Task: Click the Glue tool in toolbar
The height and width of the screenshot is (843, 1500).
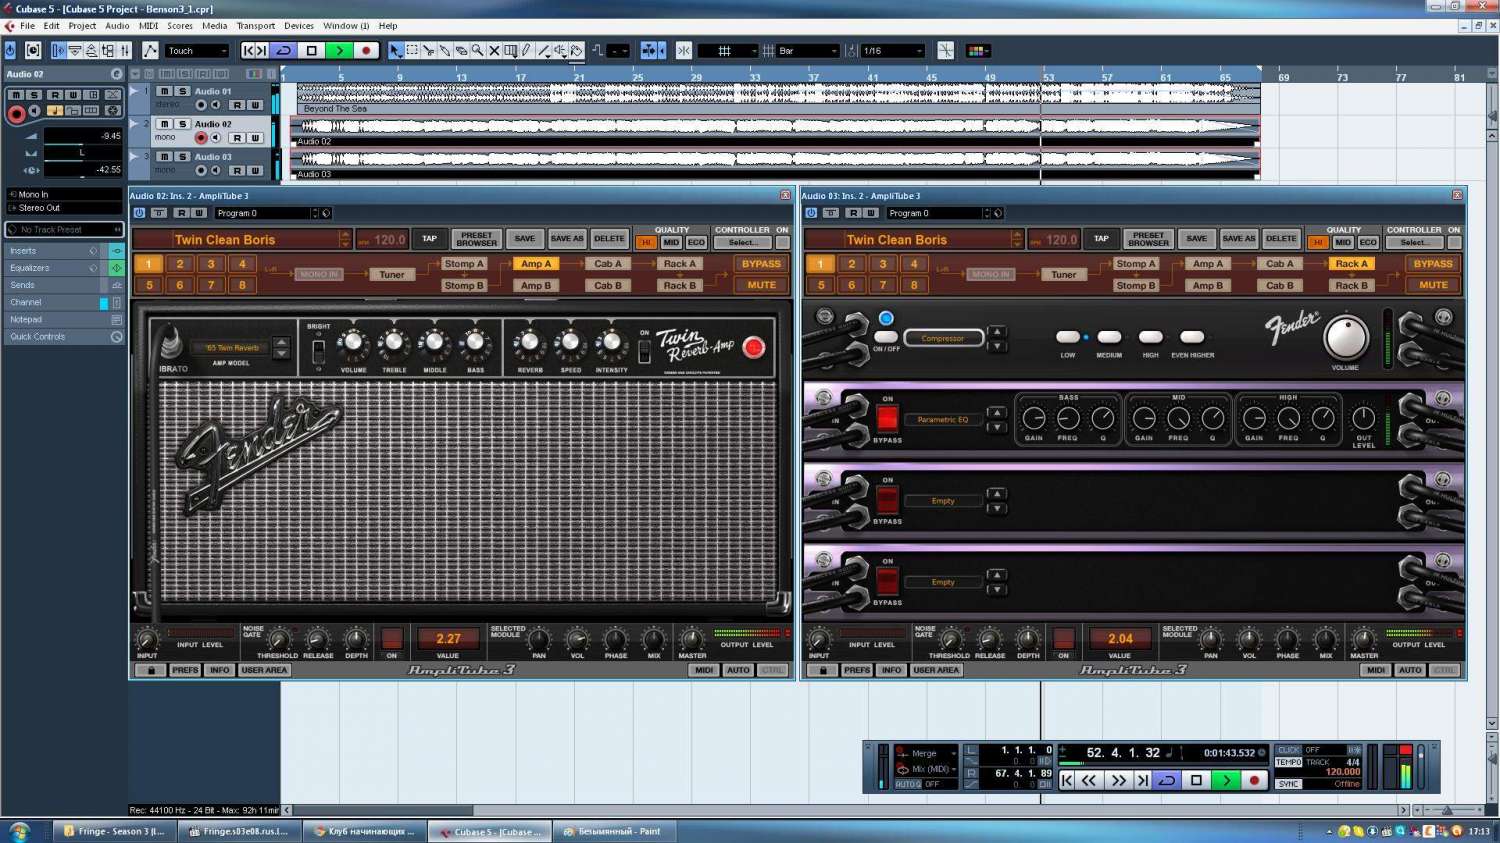Action: click(444, 51)
